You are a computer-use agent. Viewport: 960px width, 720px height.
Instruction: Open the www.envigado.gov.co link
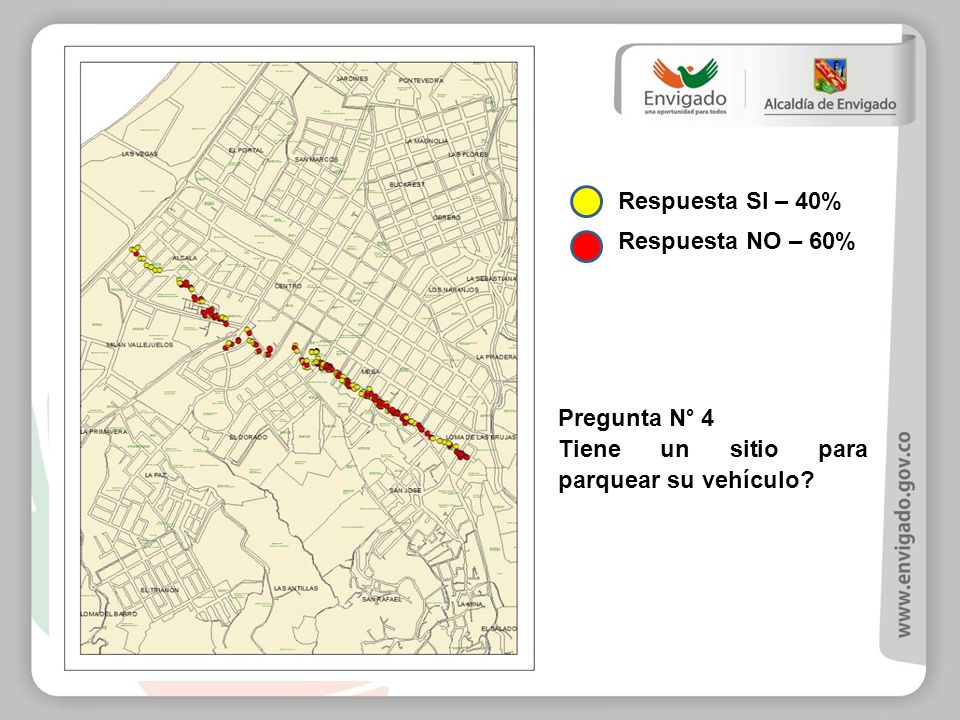[x=904, y=535]
